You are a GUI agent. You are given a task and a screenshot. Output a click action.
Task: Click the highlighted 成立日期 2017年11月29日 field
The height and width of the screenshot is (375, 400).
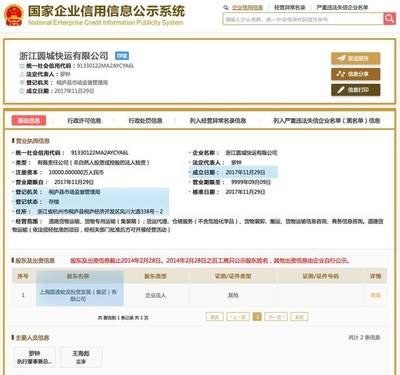point(233,172)
